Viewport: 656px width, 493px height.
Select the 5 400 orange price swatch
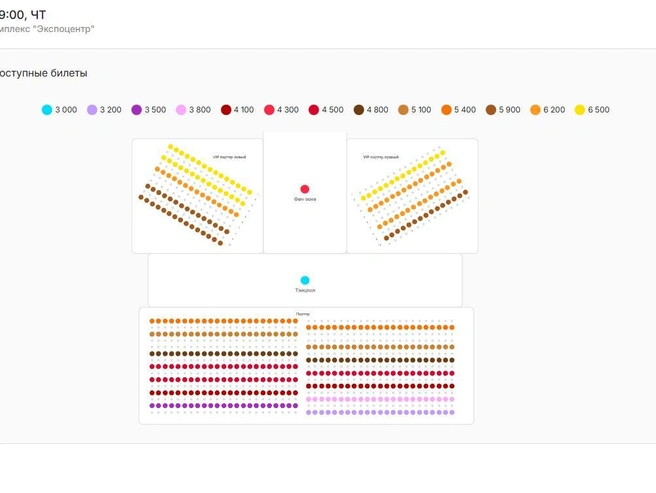[x=459, y=110]
